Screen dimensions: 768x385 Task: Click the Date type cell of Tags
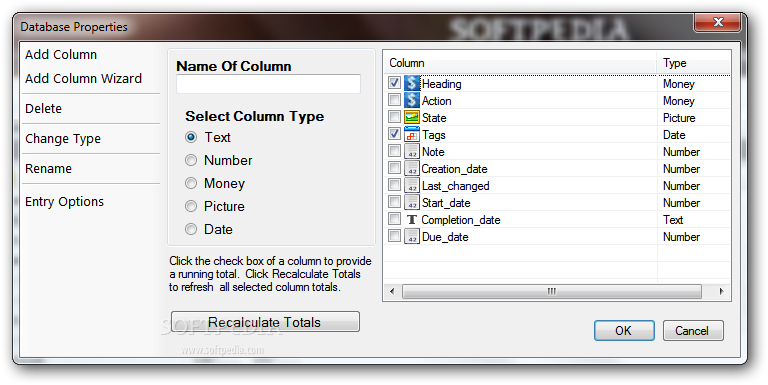[x=674, y=135]
